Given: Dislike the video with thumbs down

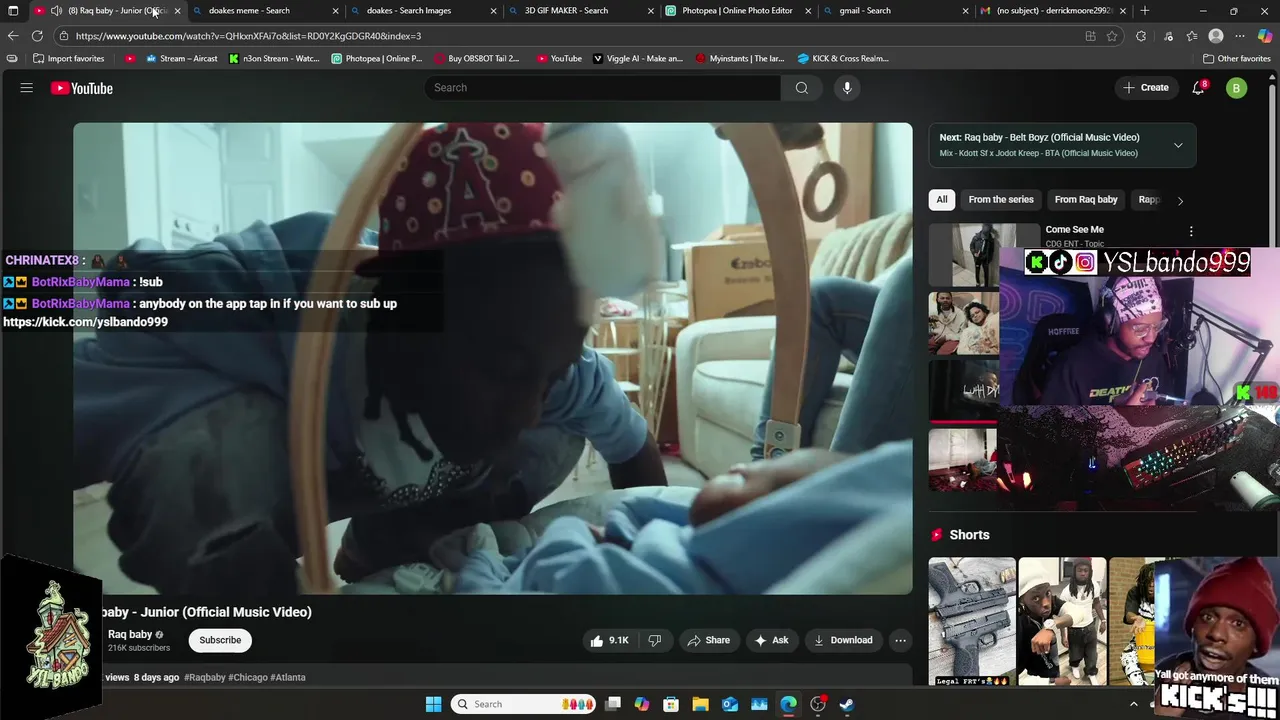Looking at the screenshot, I should [x=655, y=640].
